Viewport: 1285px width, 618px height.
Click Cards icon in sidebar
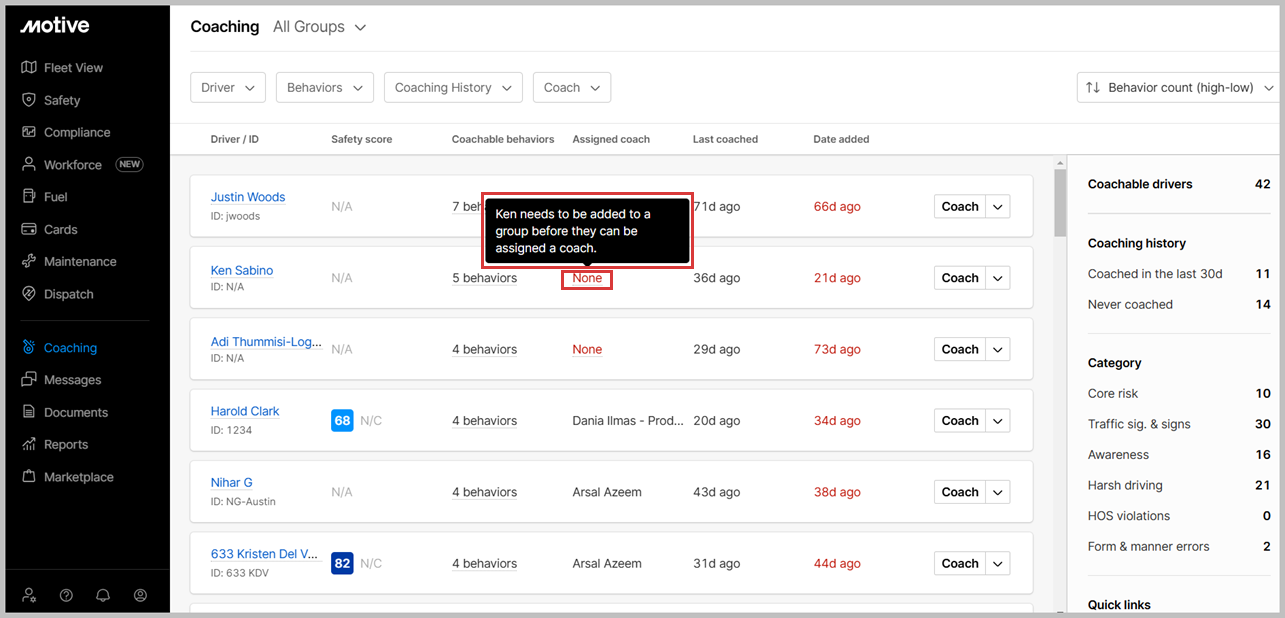[x=29, y=229]
